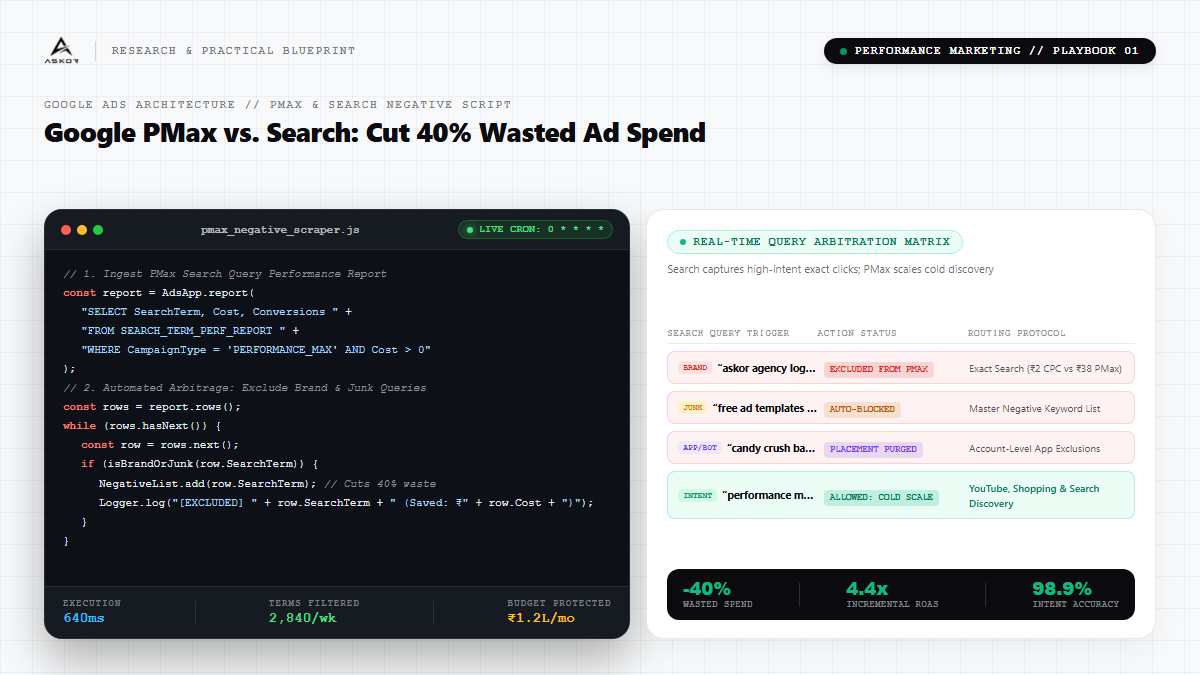Click the 98.9% intent accuracy stat
This screenshot has height=675, width=1200.
pyautogui.click(x=1075, y=594)
